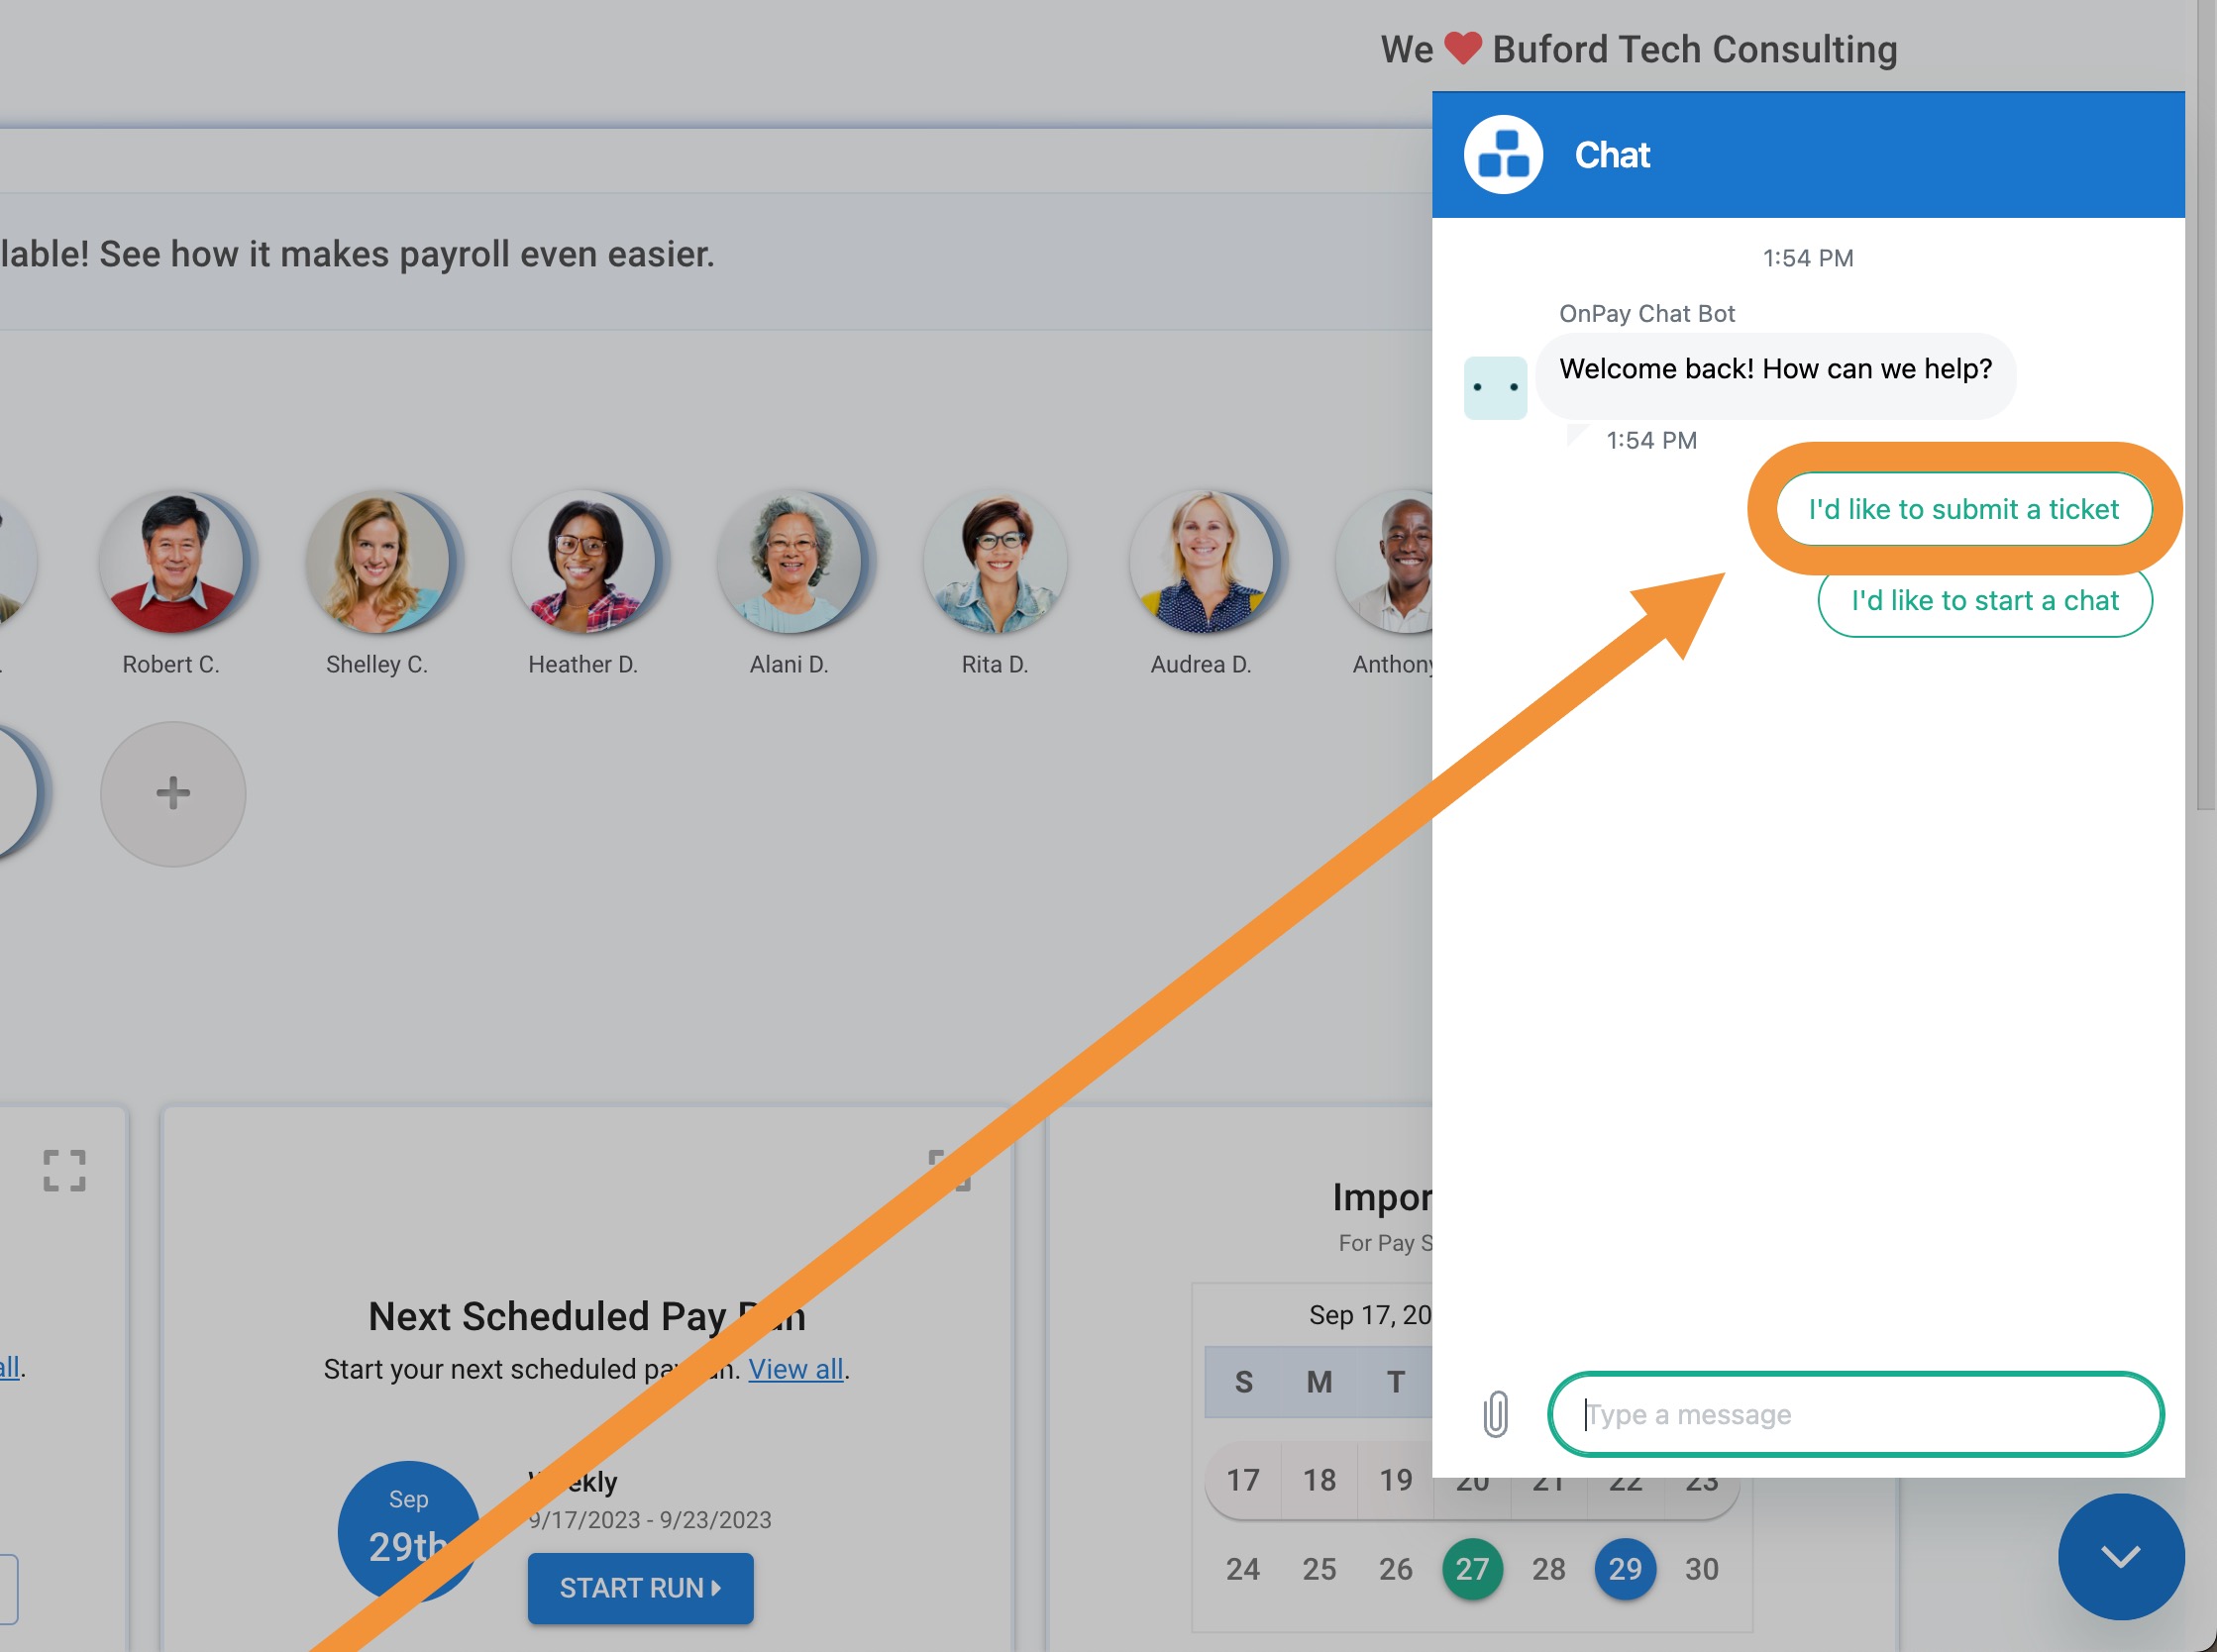This screenshot has height=1652, width=2217.
Task: Add employee with the plus circle
Action: pyautogui.click(x=173, y=794)
